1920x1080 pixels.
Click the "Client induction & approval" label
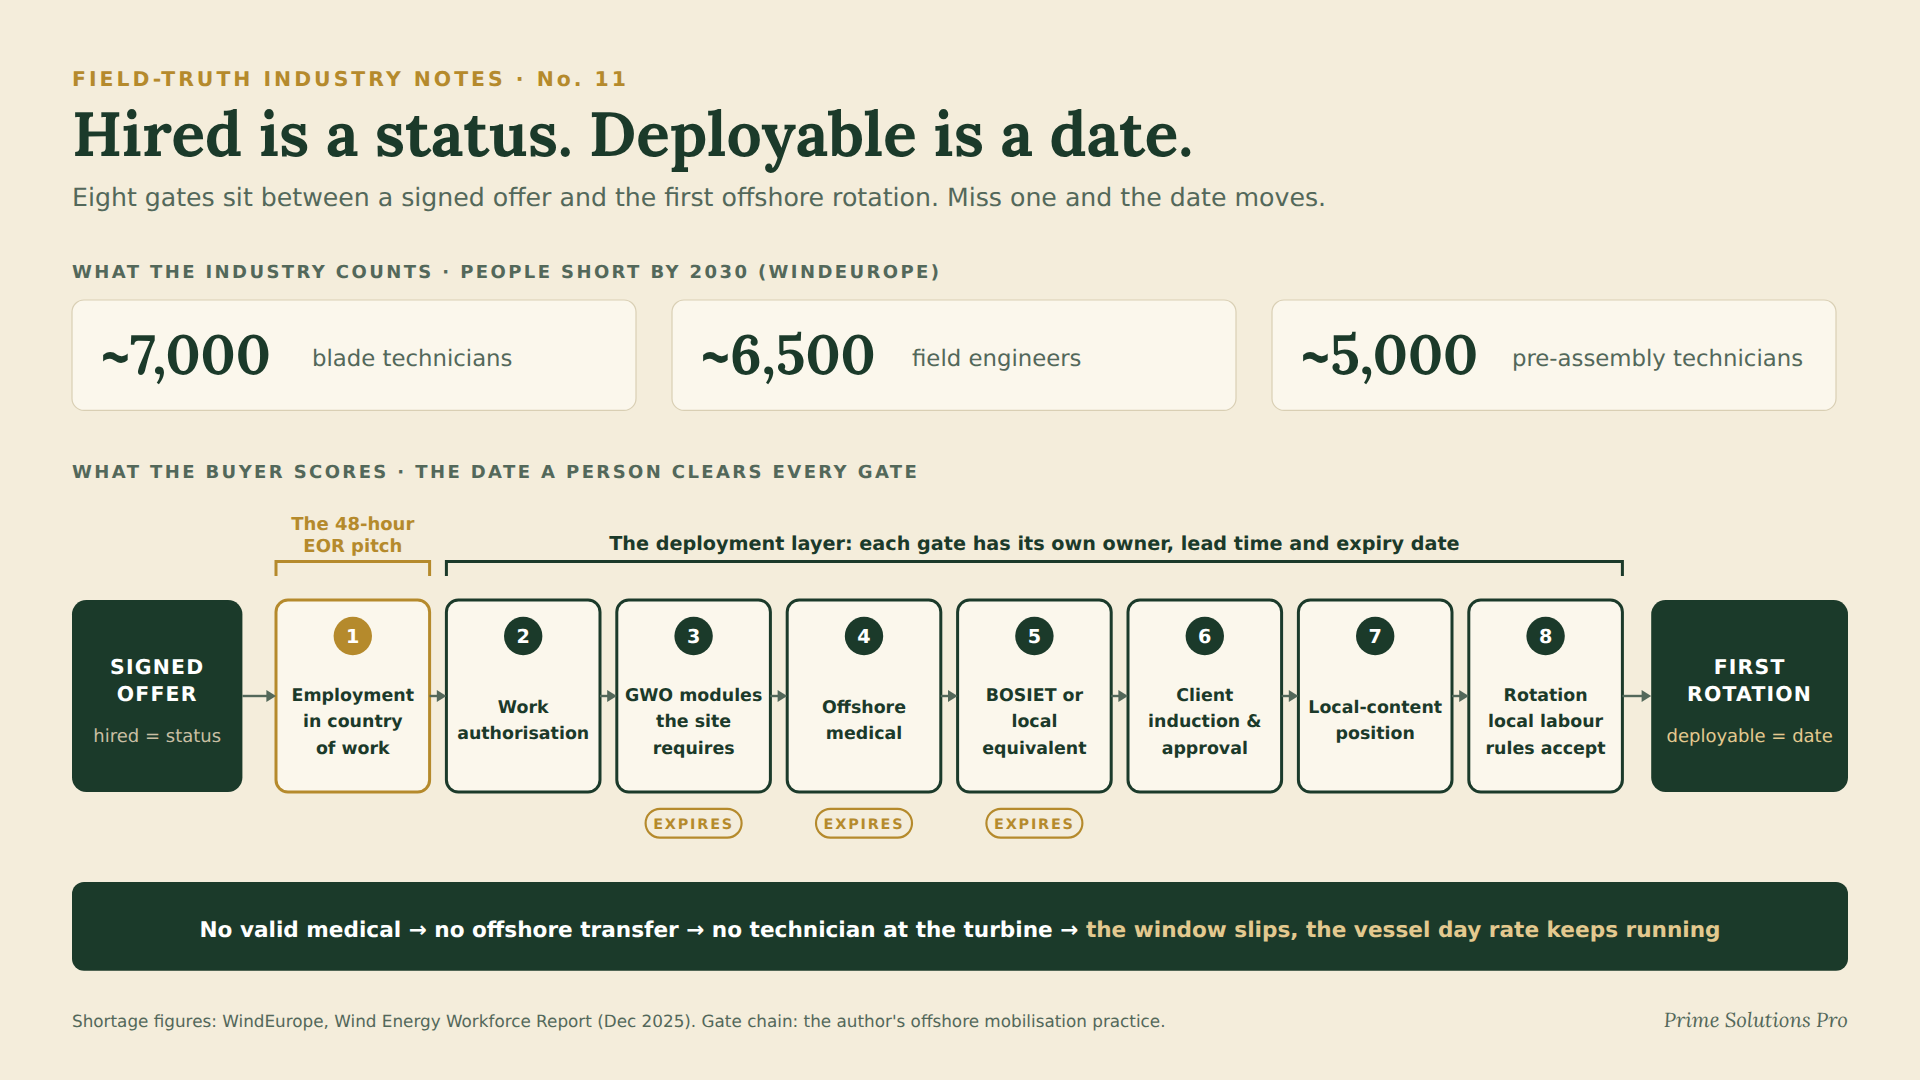point(1205,721)
